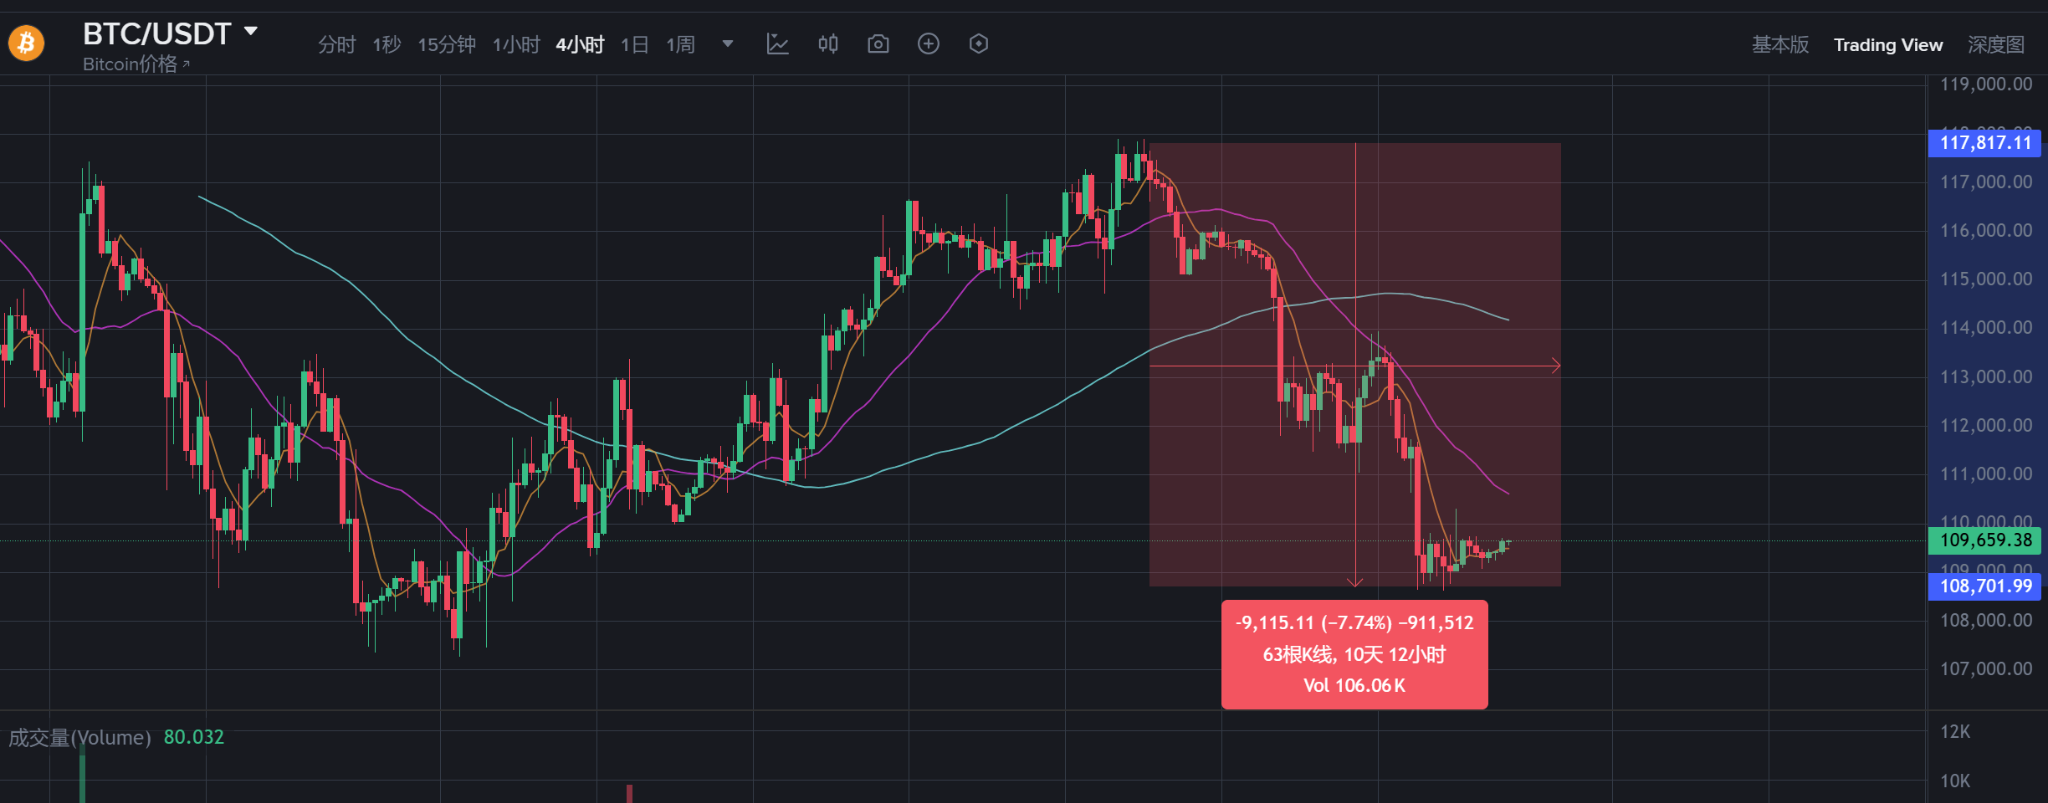
Task: Switch to the 分时 time interval
Action: coord(337,45)
